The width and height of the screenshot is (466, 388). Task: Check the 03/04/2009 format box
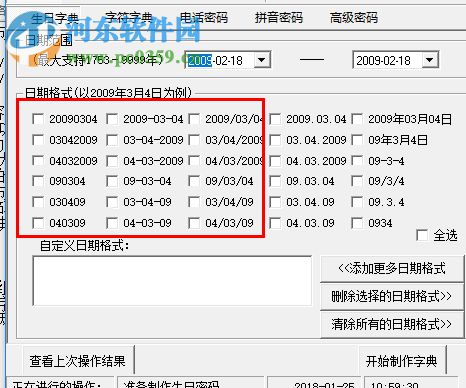click(x=194, y=140)
